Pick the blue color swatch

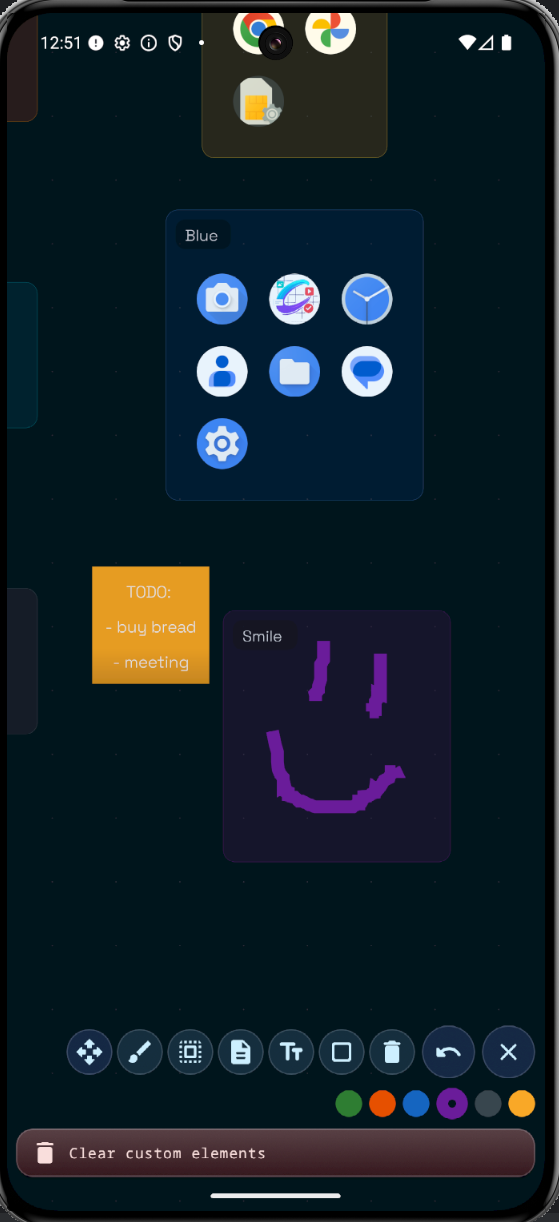click(x=416, y=1104)
